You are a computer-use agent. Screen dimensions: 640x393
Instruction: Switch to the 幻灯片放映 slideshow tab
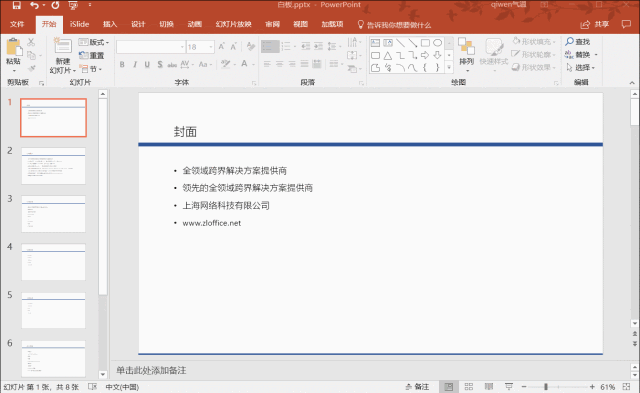tap(233, 24)
